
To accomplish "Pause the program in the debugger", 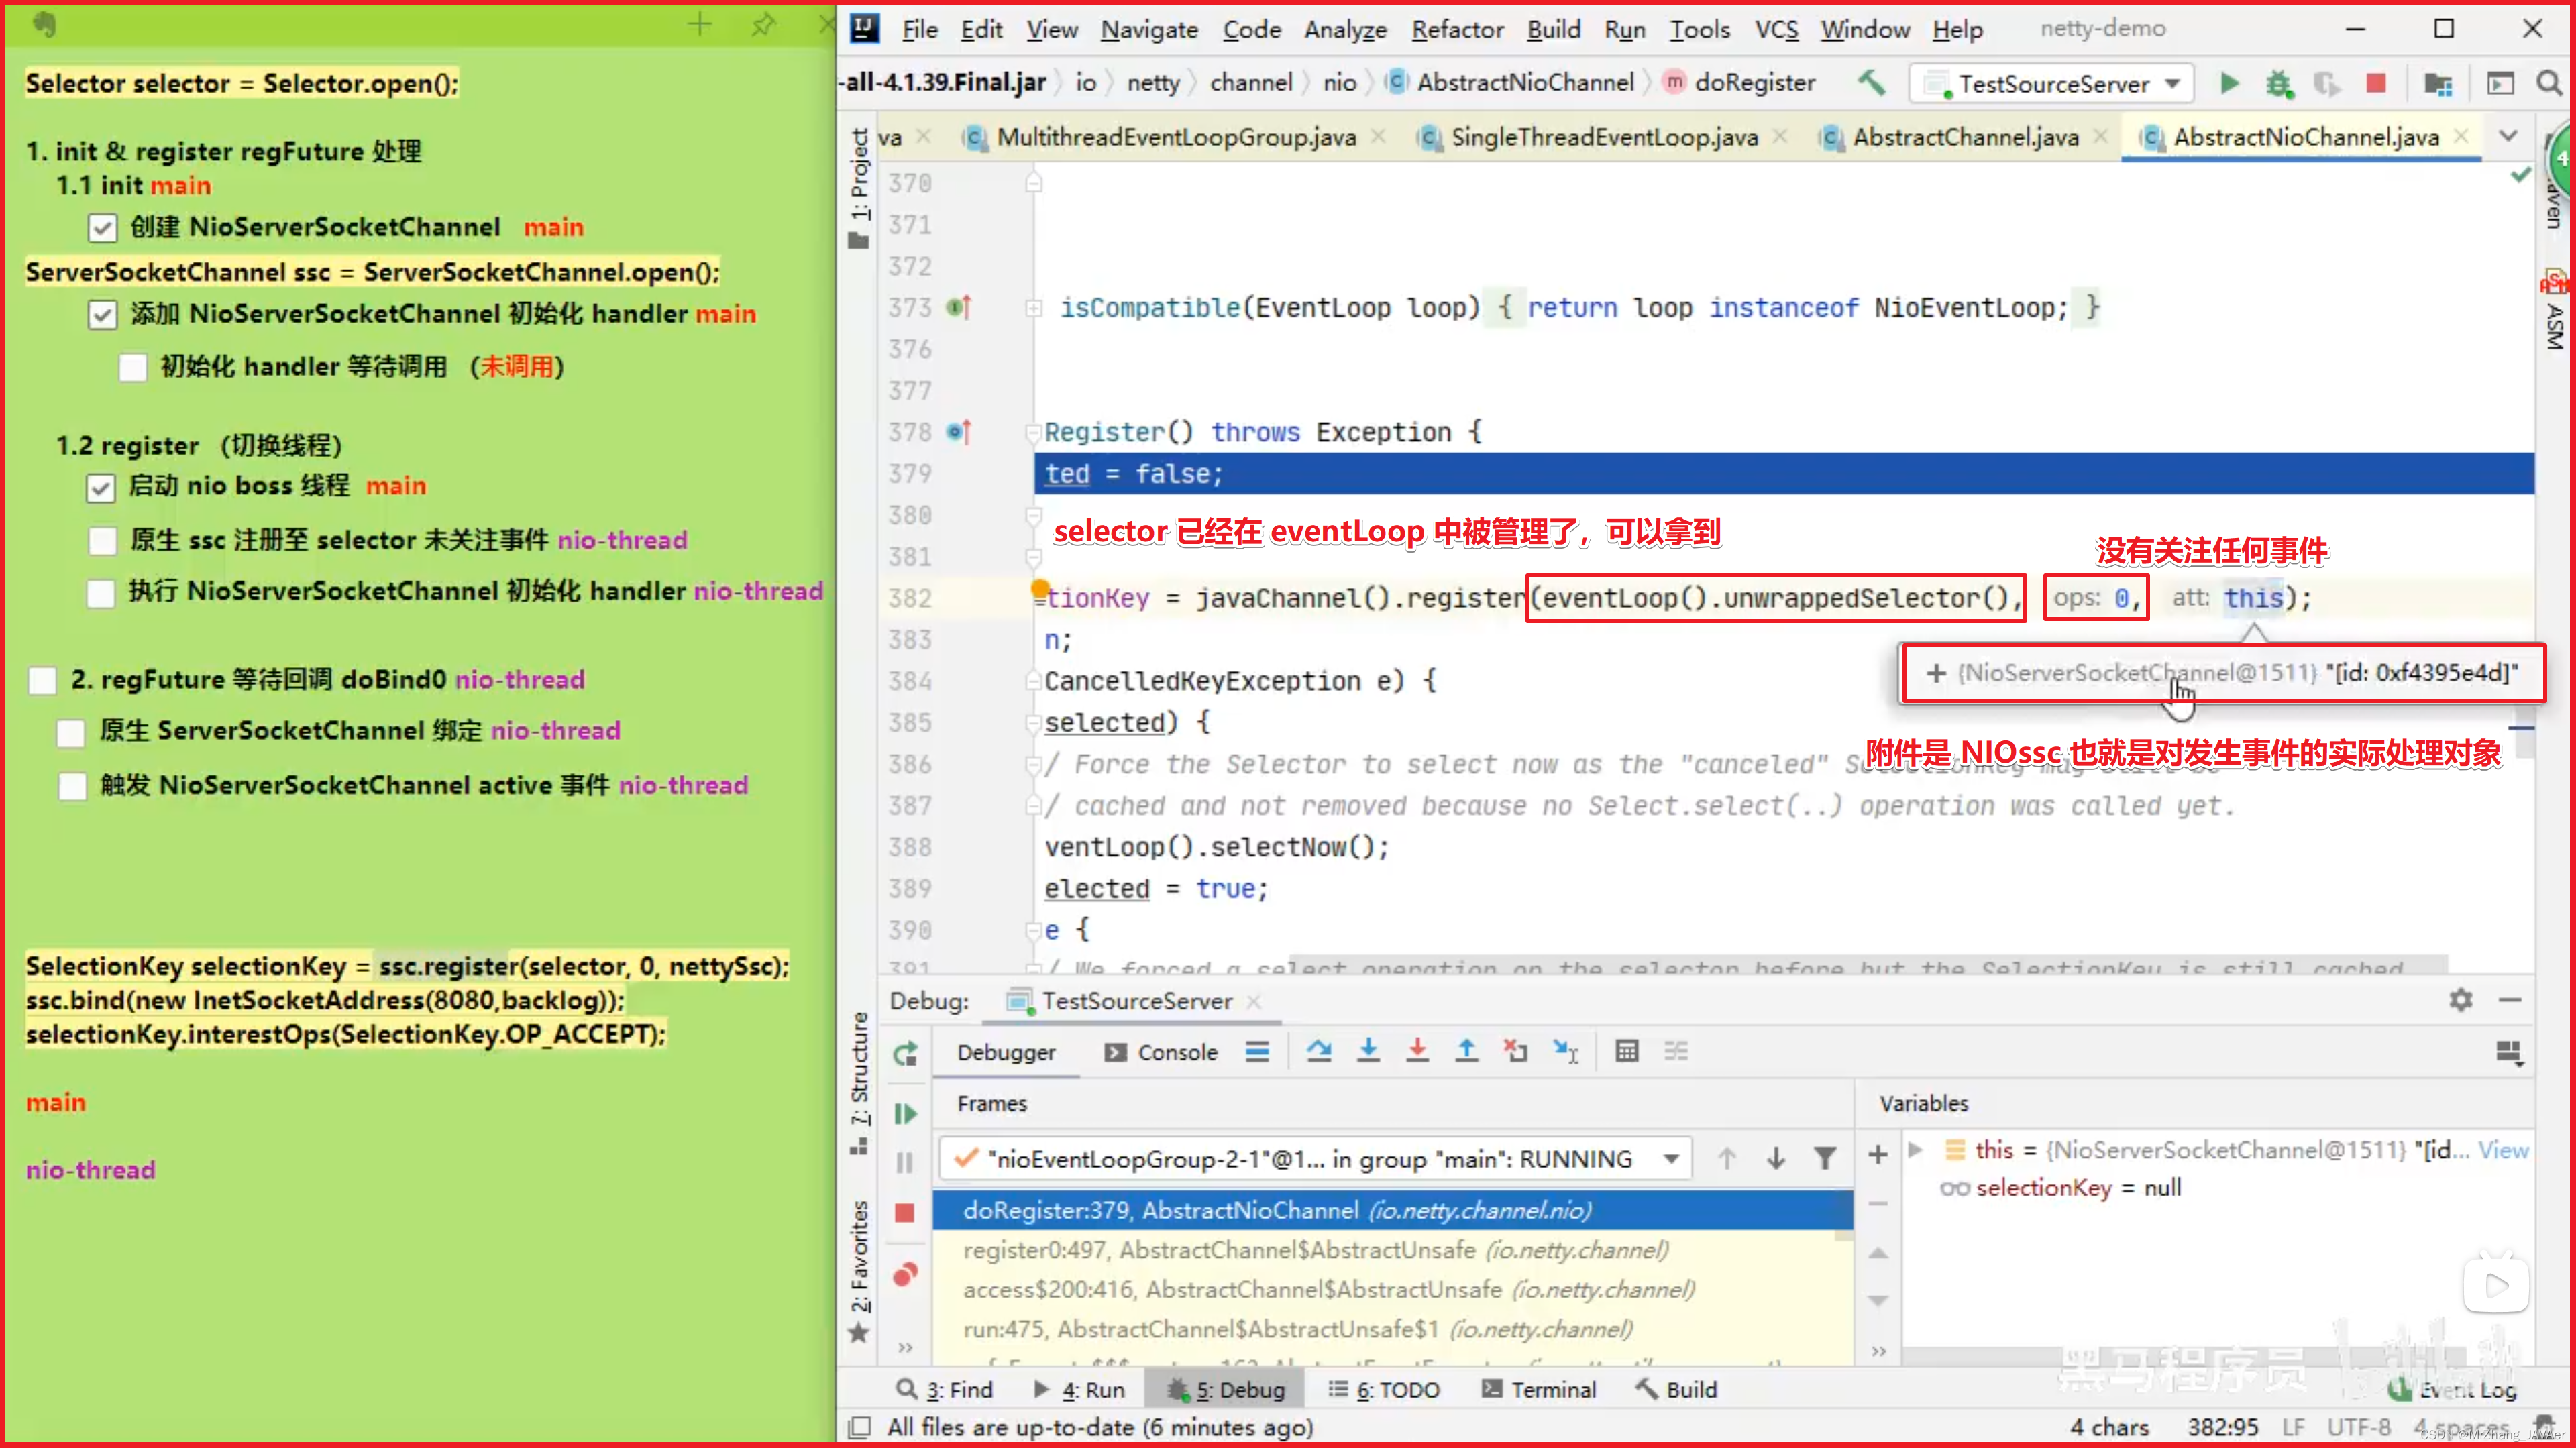I will click(905, 1162).
